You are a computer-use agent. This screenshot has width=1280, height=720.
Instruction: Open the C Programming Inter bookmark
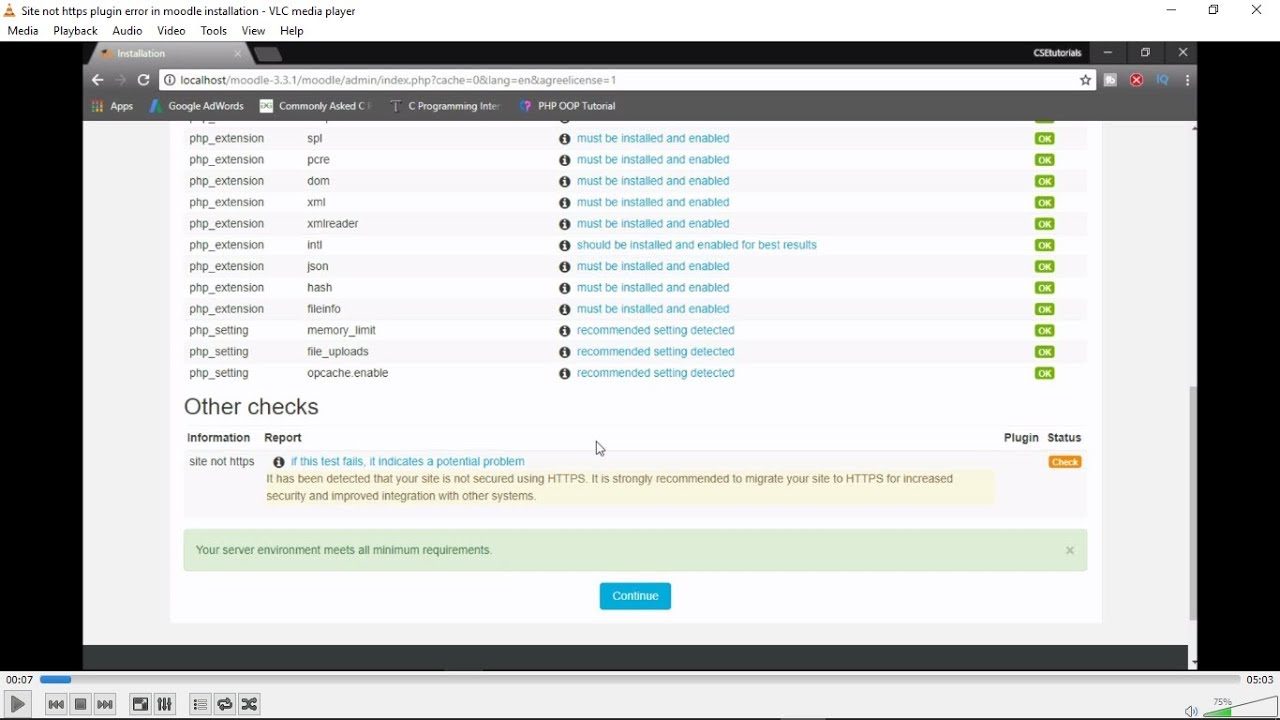coord(445,106)
